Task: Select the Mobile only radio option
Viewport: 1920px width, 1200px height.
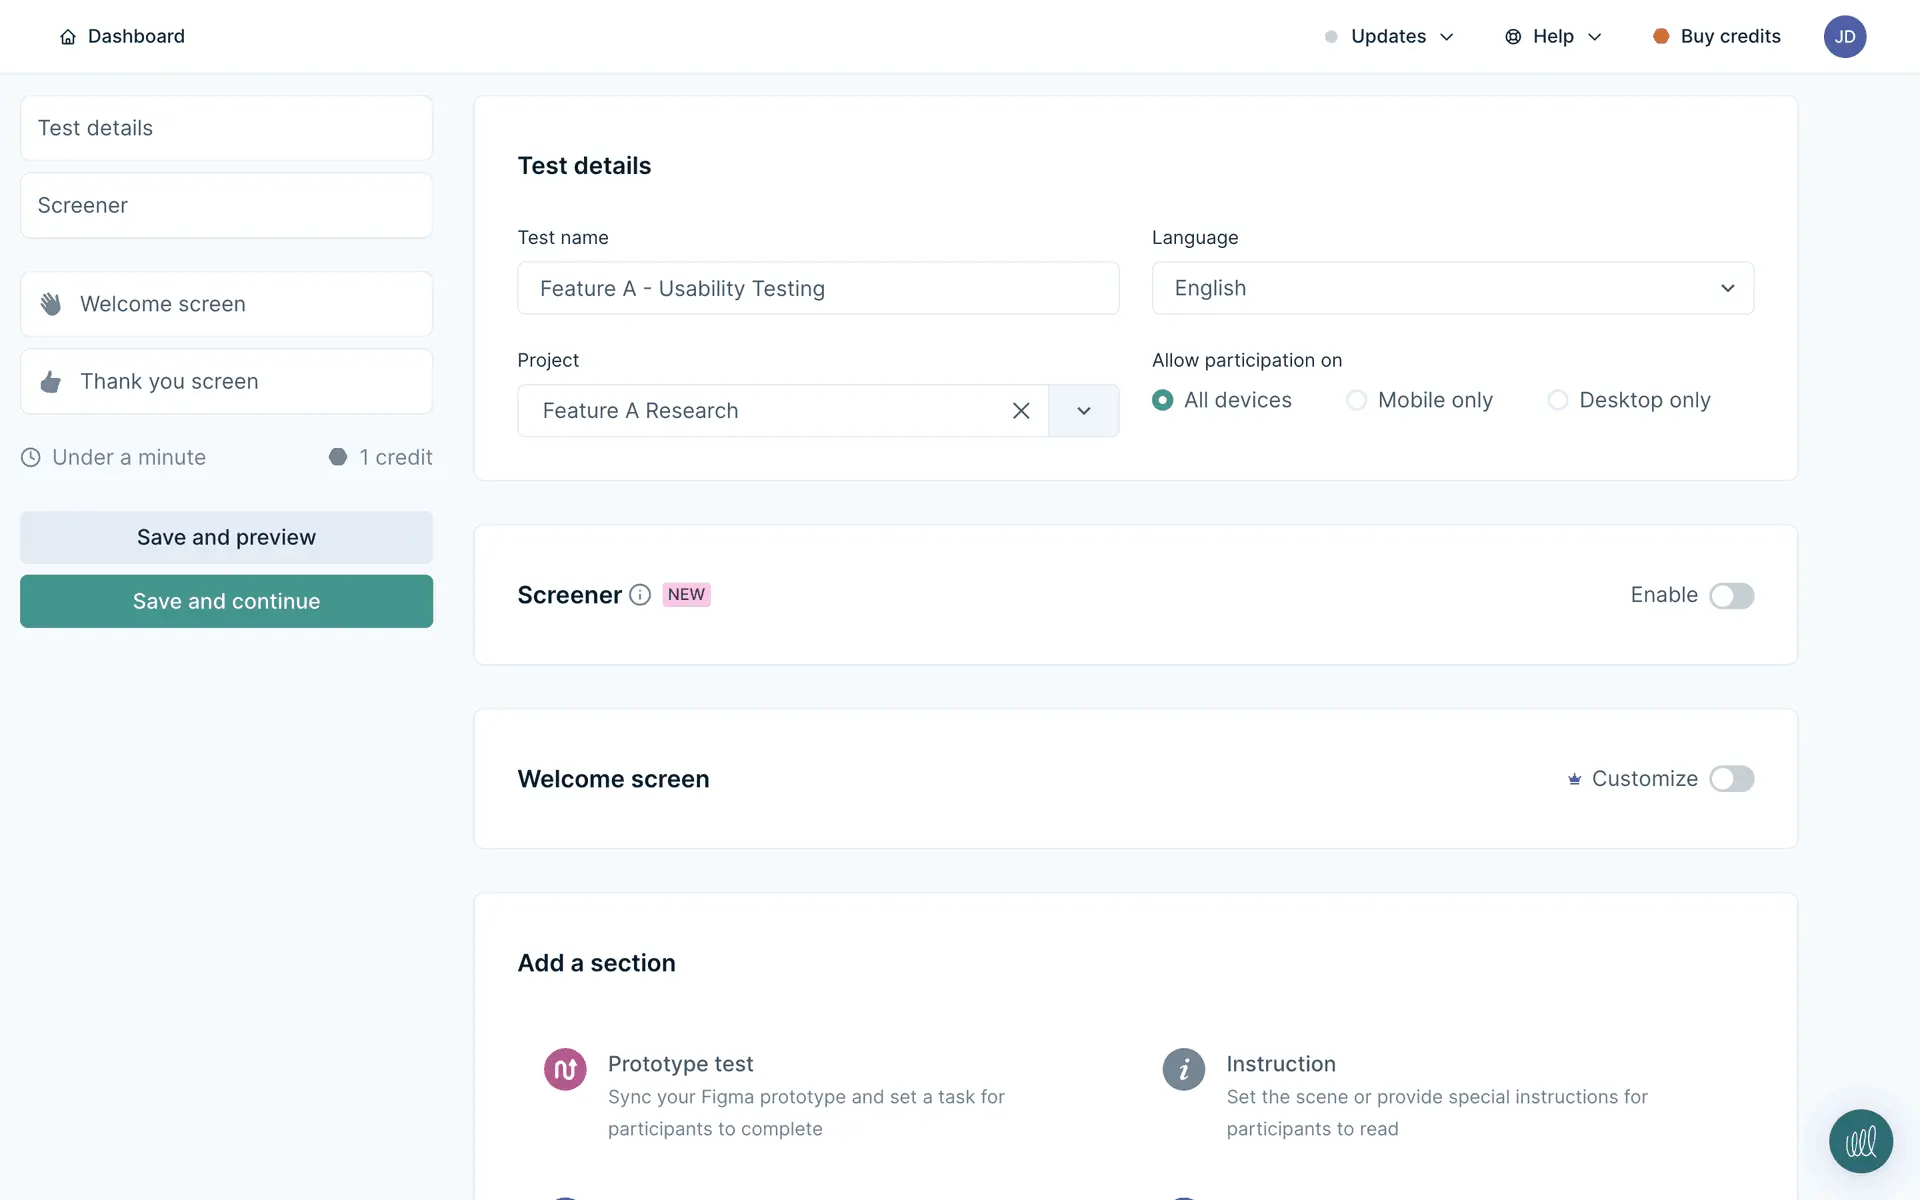Action: pyautogui.click(x=1356, y=401)
